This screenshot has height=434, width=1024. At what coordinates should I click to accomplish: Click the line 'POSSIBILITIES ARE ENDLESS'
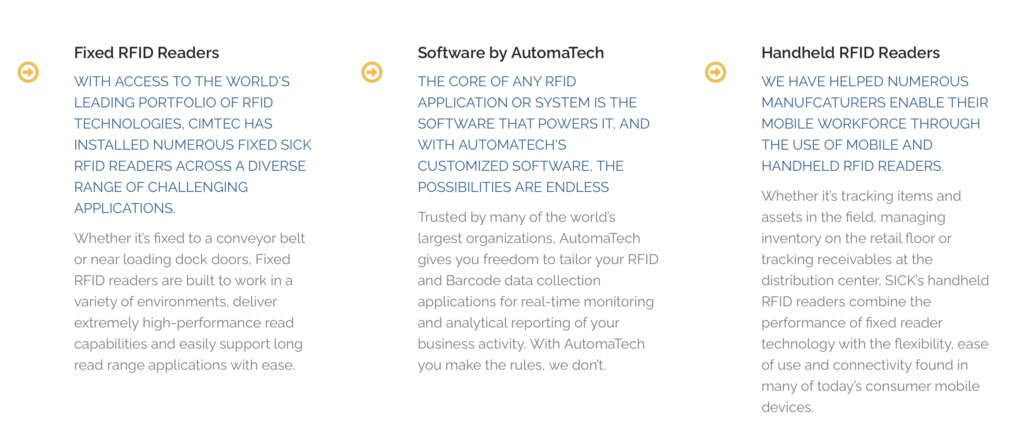click(513, 188)
